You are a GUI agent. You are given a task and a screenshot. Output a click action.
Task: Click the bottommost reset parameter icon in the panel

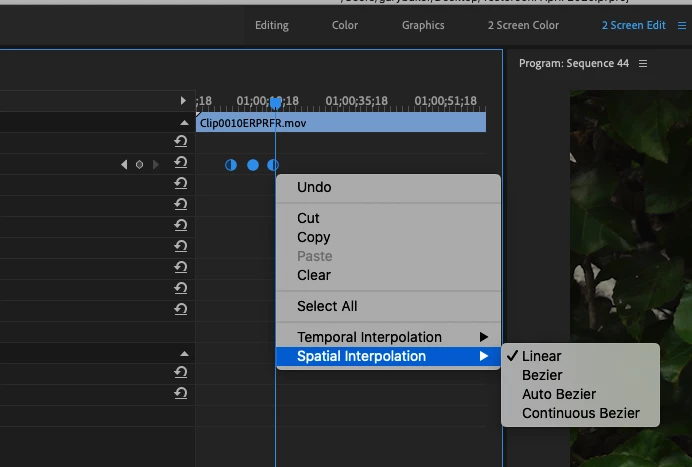181,393
